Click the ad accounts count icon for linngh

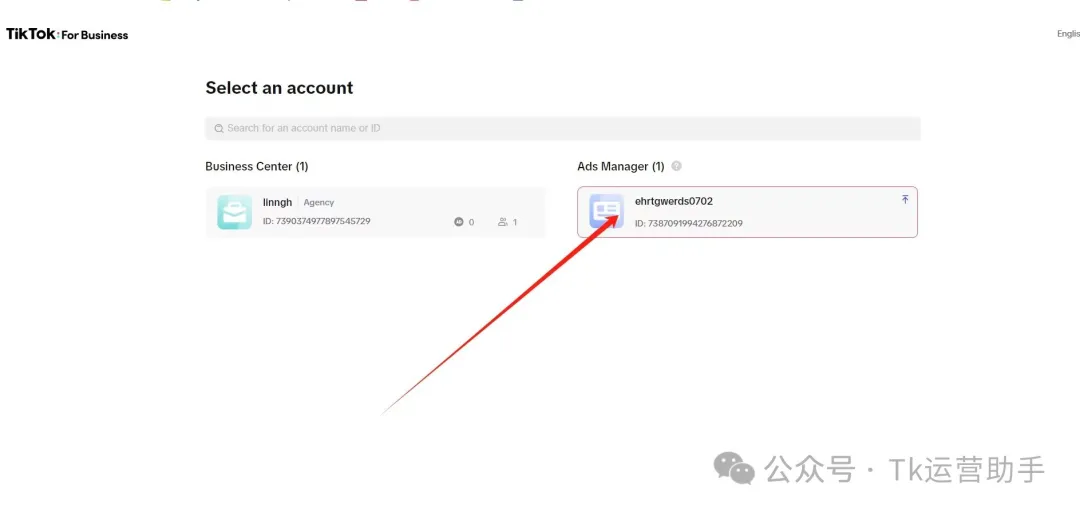(x=459, y=222)
